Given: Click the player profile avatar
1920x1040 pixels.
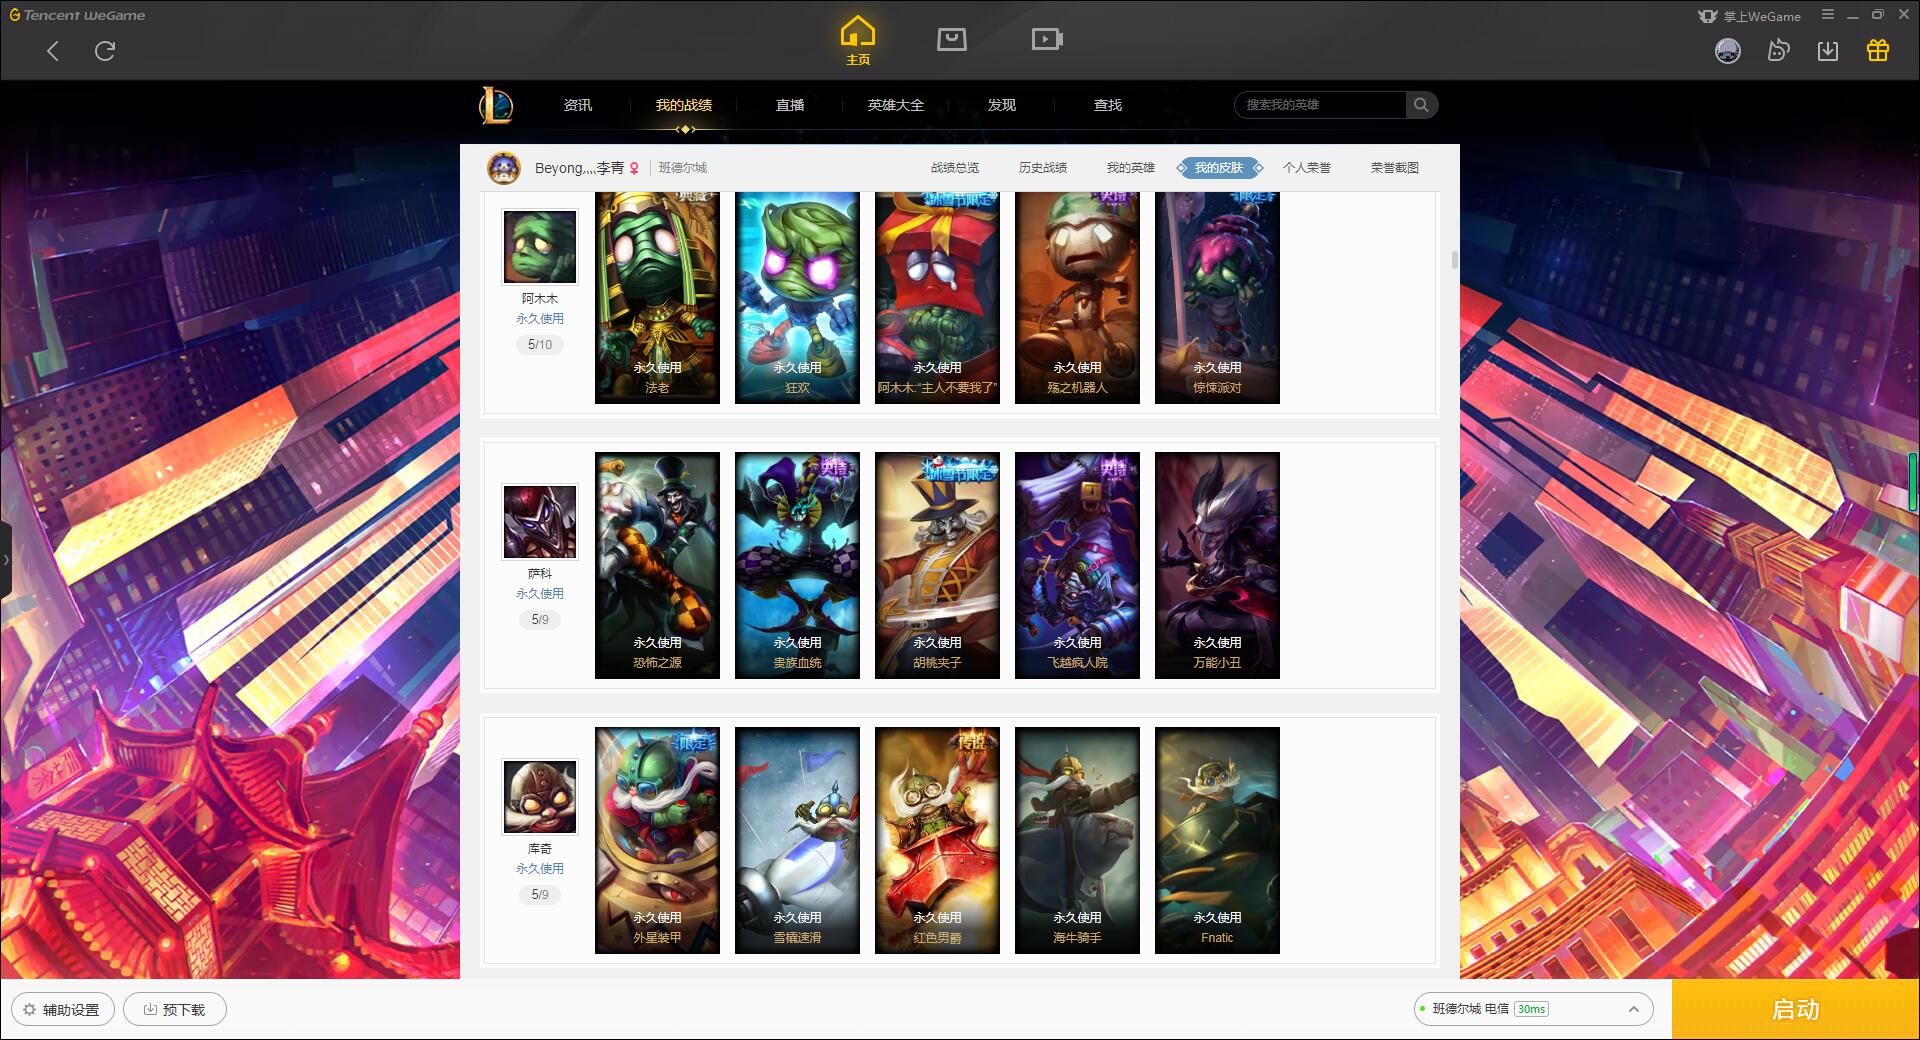Looking at the screenshot, I should pyautogui.click(x=504, y=167).
